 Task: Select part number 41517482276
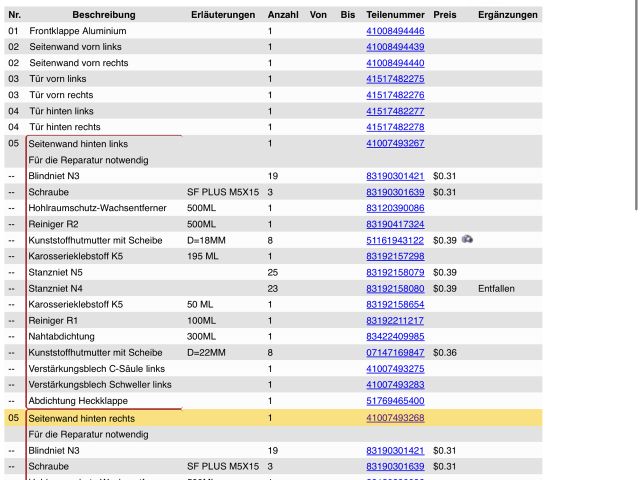click(395, 95)
